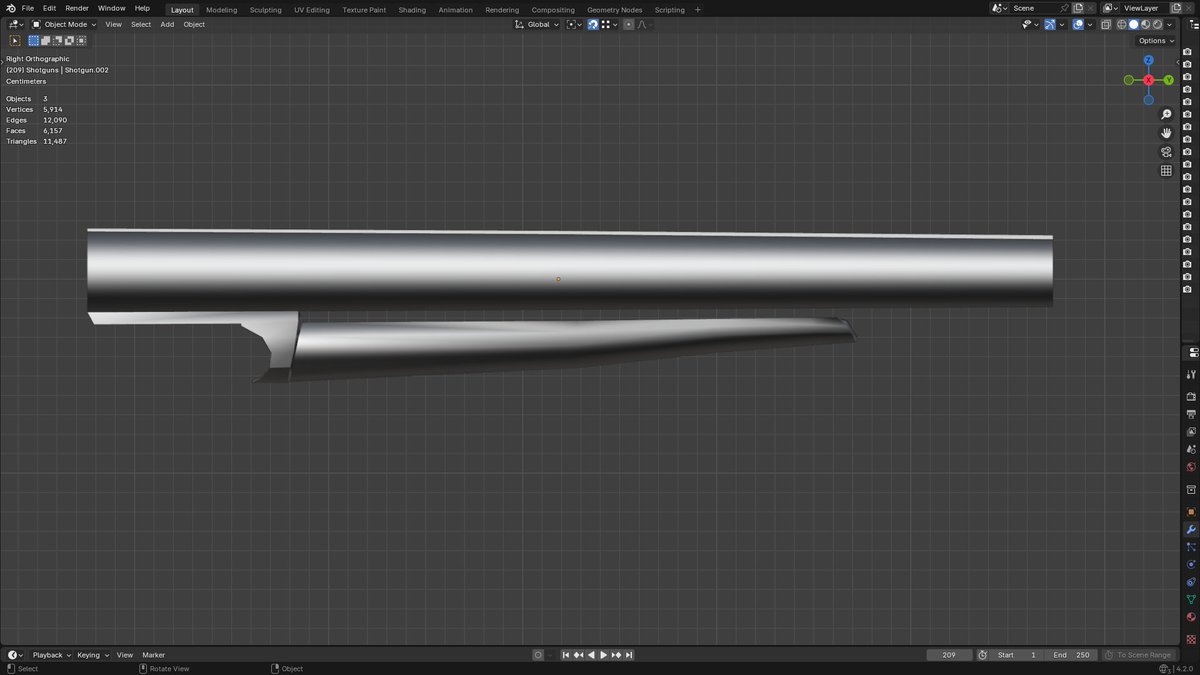Toggle the camera view gizmo
The image size is (1200, 675).
pos(1166,152)
